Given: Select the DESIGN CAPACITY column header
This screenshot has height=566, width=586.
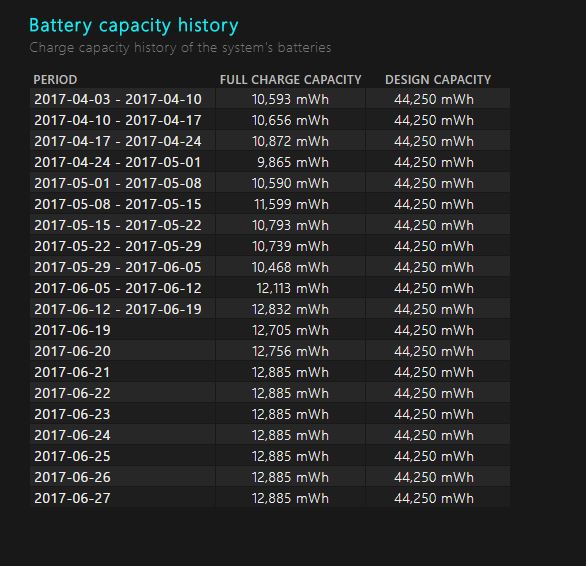Looking at the screenshot, I should [x=438, y=80].
